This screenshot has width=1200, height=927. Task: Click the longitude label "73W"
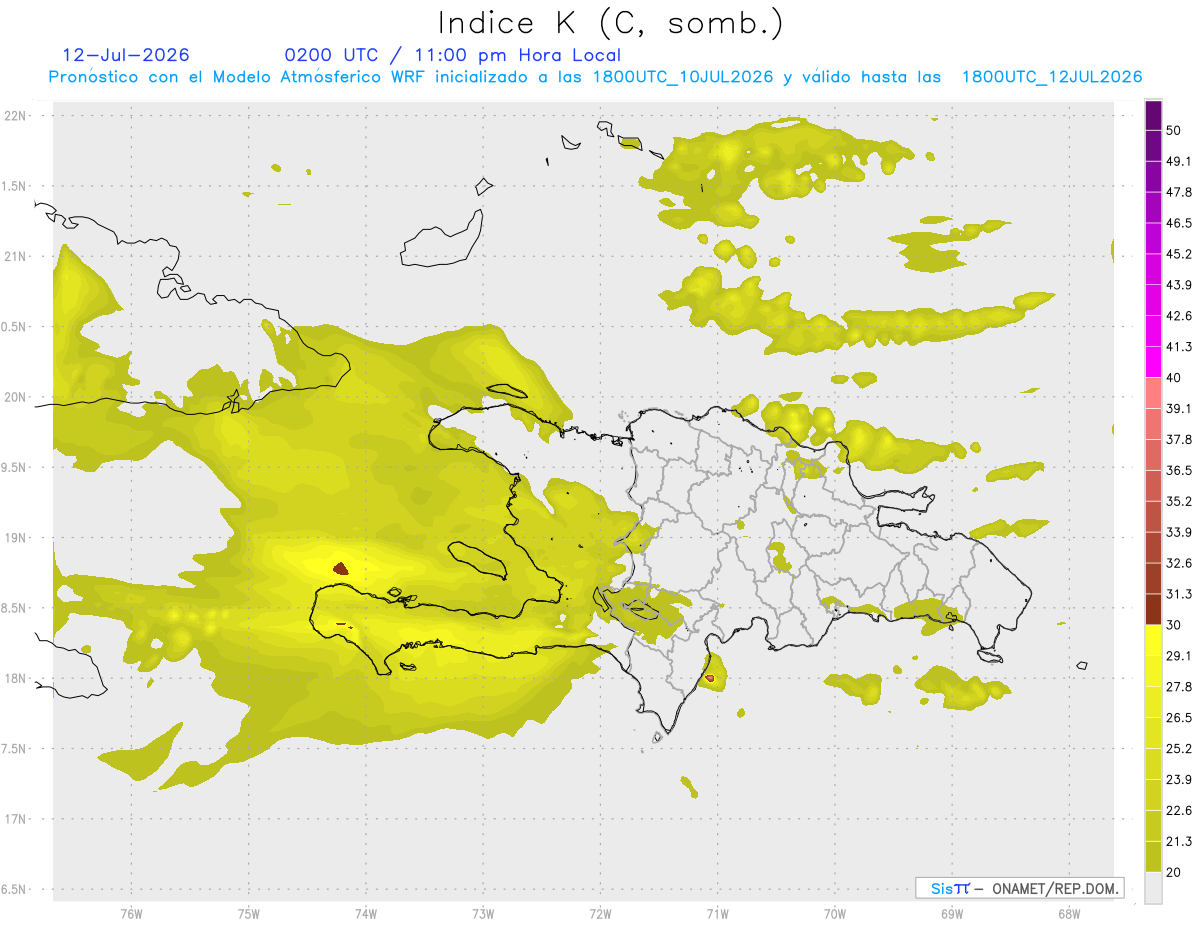coord(483,914)
